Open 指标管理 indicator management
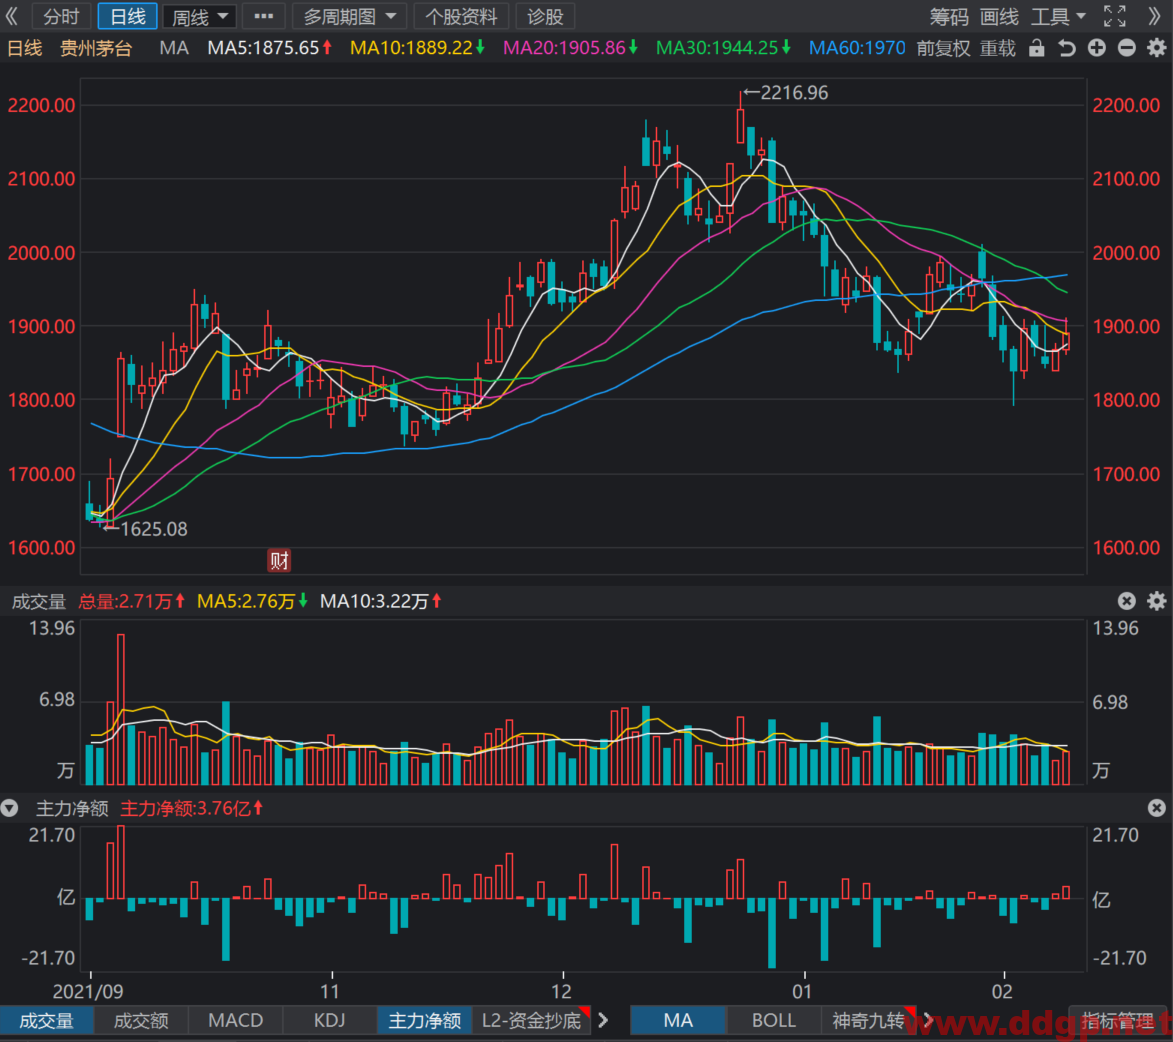This screenshot has width=1173, height=1042. 1118,1021
